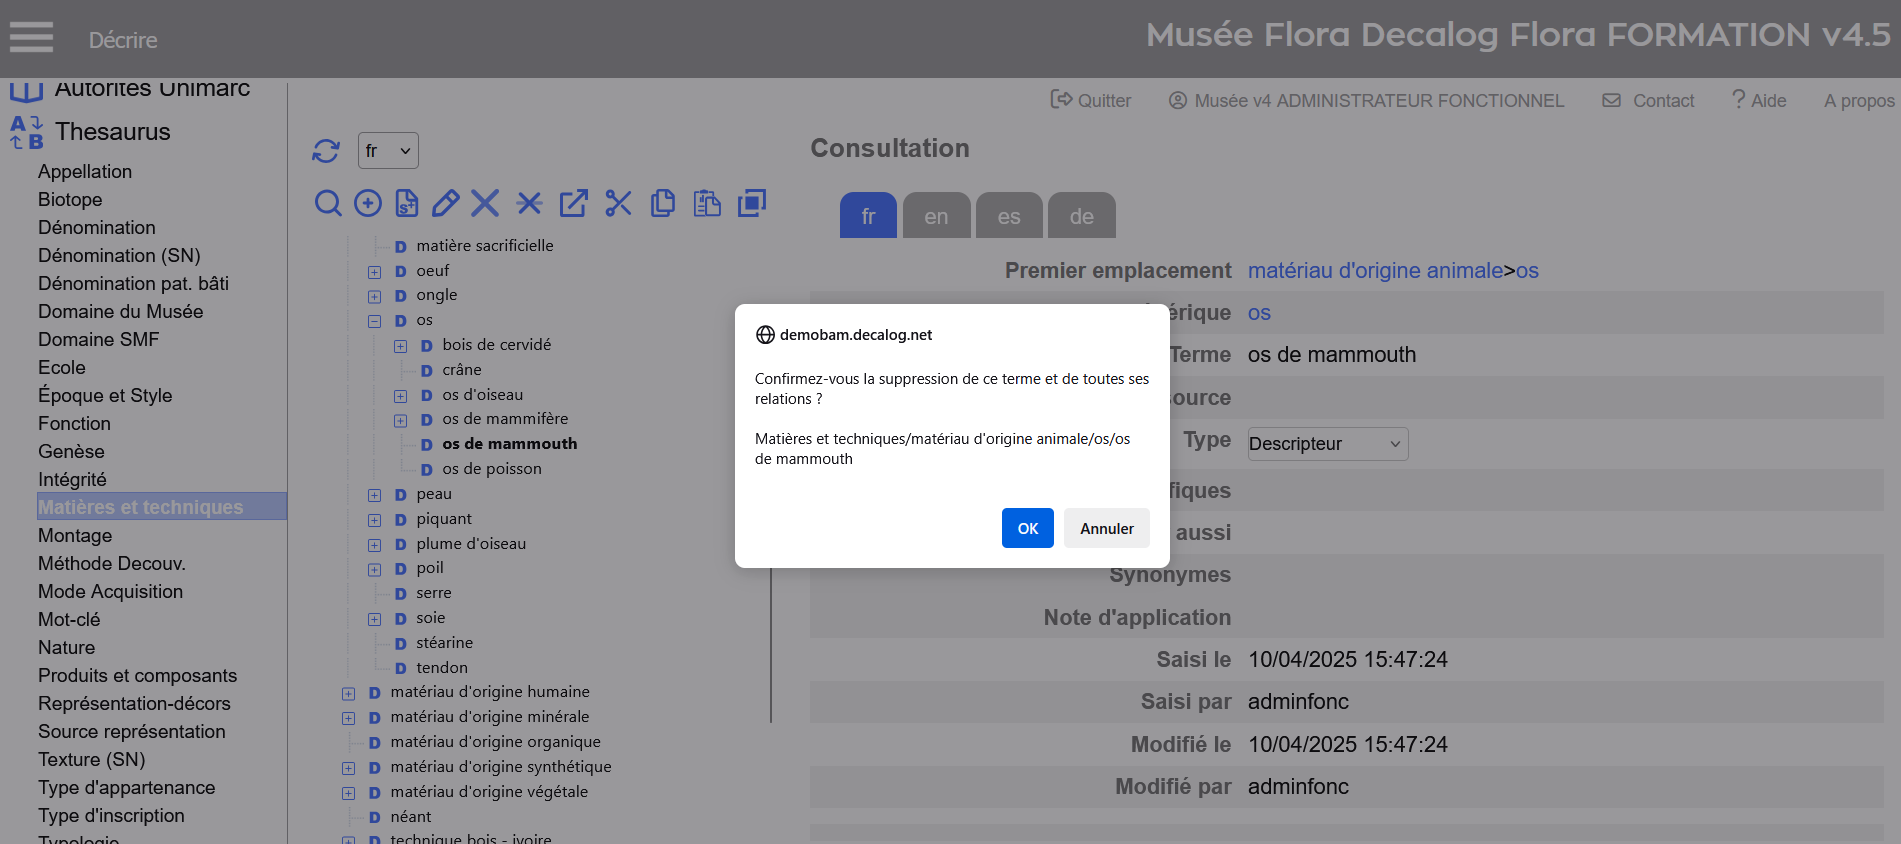Click the add term plus-circle icon
The height and width of the screenshot is (844, 1901).
point(368,204)
